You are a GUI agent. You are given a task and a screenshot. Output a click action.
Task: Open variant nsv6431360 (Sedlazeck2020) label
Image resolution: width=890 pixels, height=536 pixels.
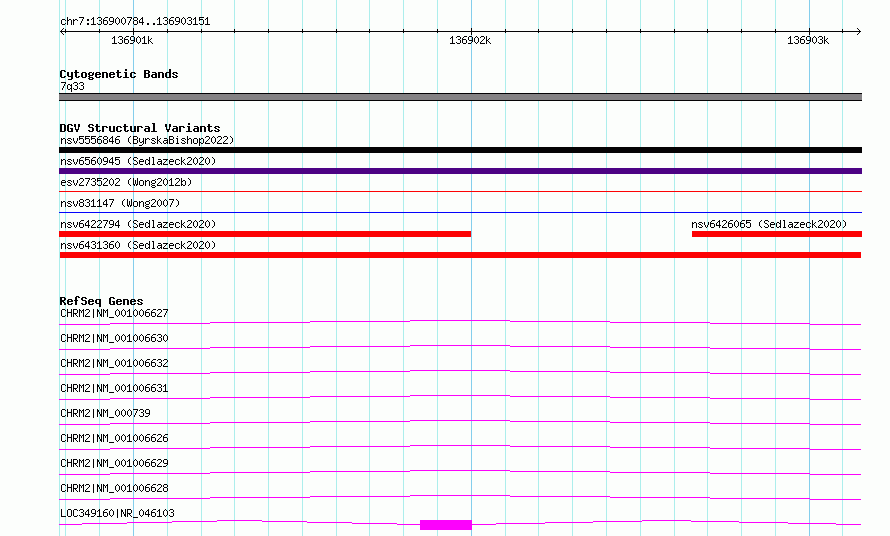click(138, 245)
